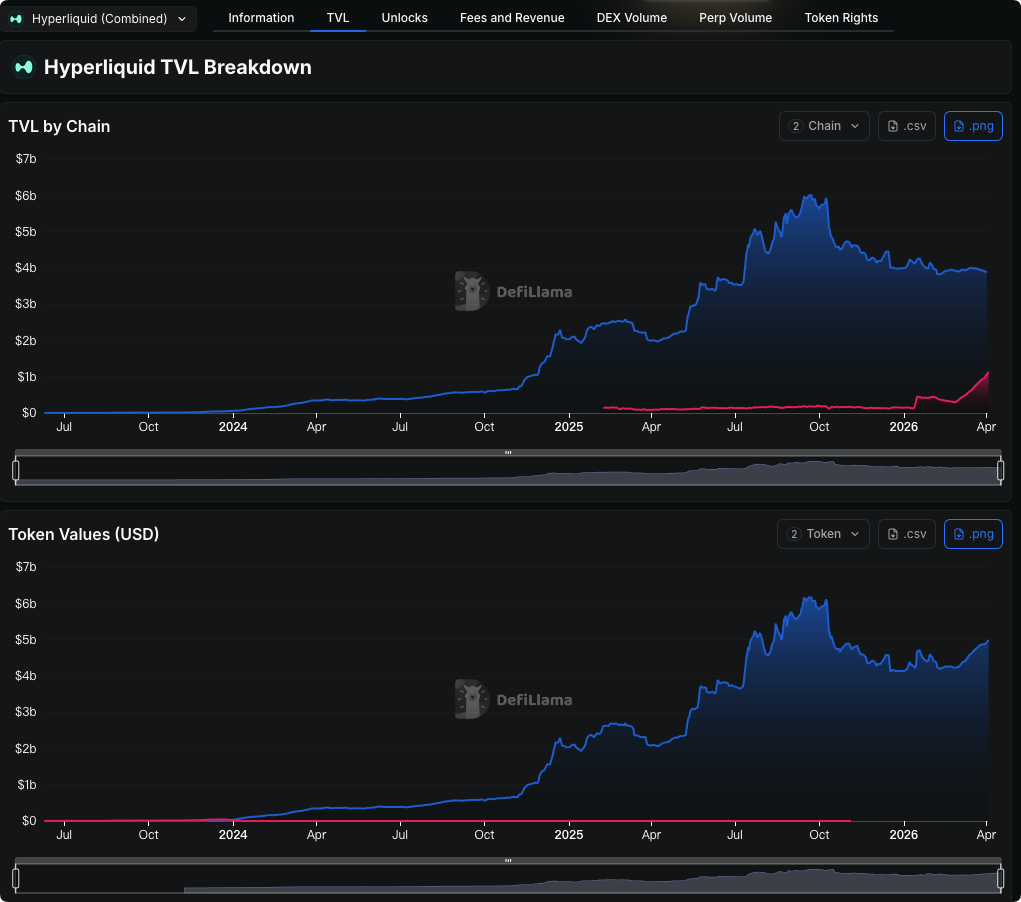This screenshot has width=1021, height=902.
Task: Select the Perp Volume tab
Action: [735, 18]
